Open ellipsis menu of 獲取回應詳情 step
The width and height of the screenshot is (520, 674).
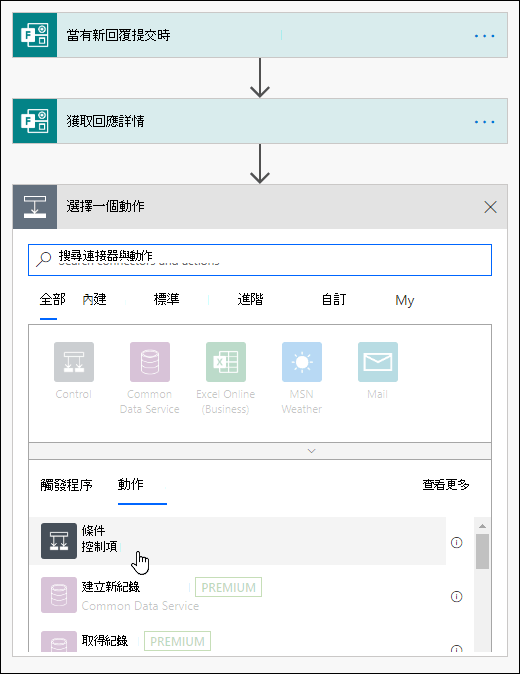point(484,122)
